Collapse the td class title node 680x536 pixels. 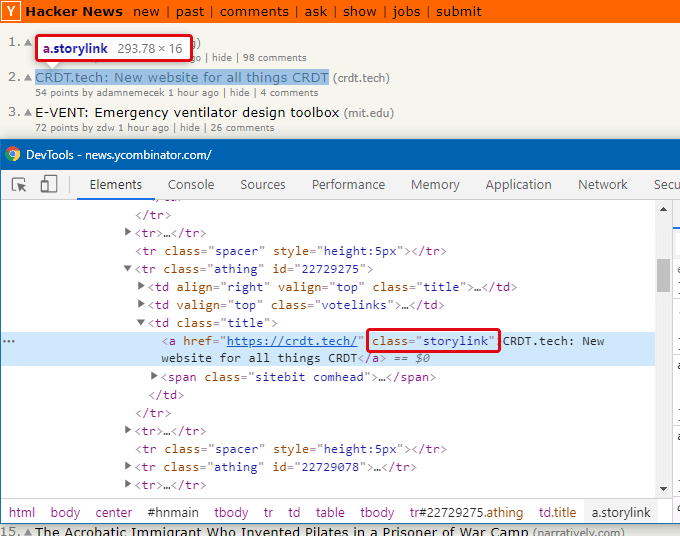[x=141, y=322]
